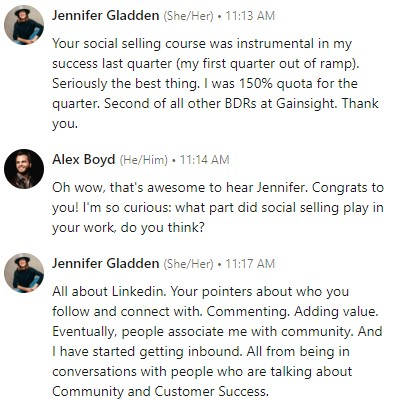Open Alex Boyd's profile photo
Image resolution: width=396 pixels, height=402 pixels.
(x=24, y=169)
